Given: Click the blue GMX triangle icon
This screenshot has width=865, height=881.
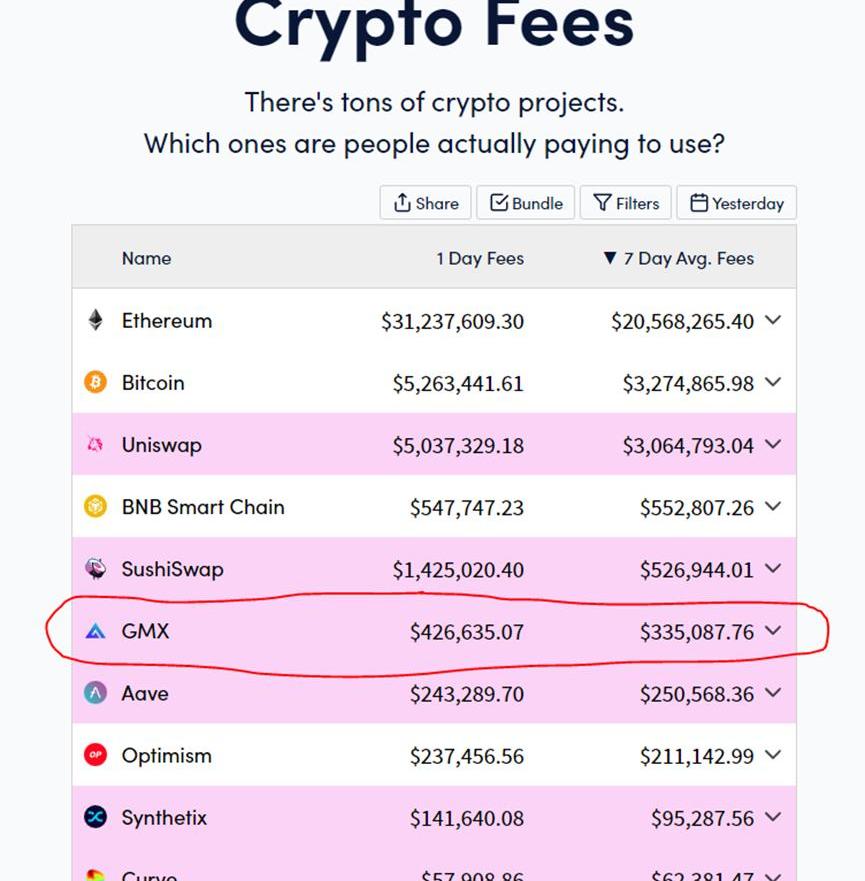Looking at the screenshot, I should (x=95, y=631).
